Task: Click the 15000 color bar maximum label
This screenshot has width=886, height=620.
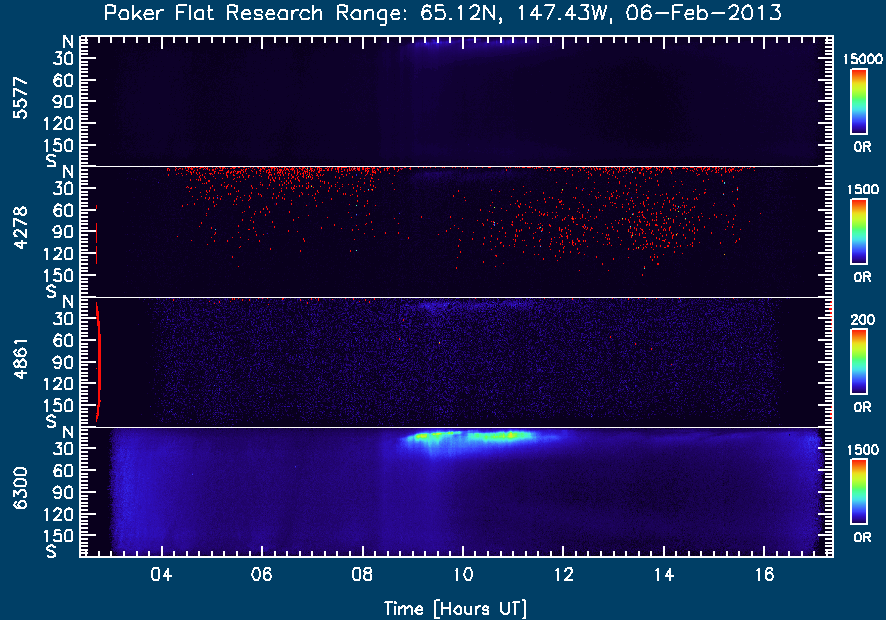Action: pyautogui.click(x=863, y=59)
